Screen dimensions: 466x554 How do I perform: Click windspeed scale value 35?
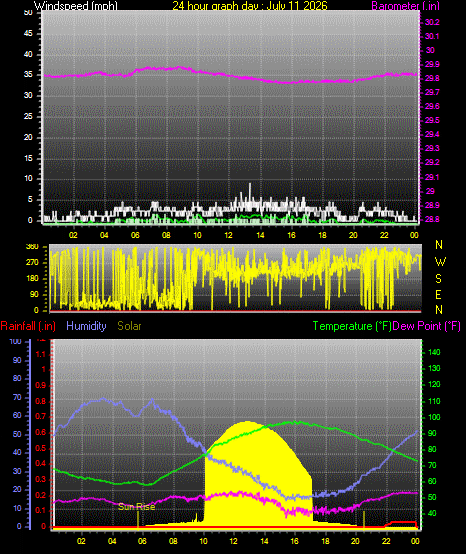(28, 75)
